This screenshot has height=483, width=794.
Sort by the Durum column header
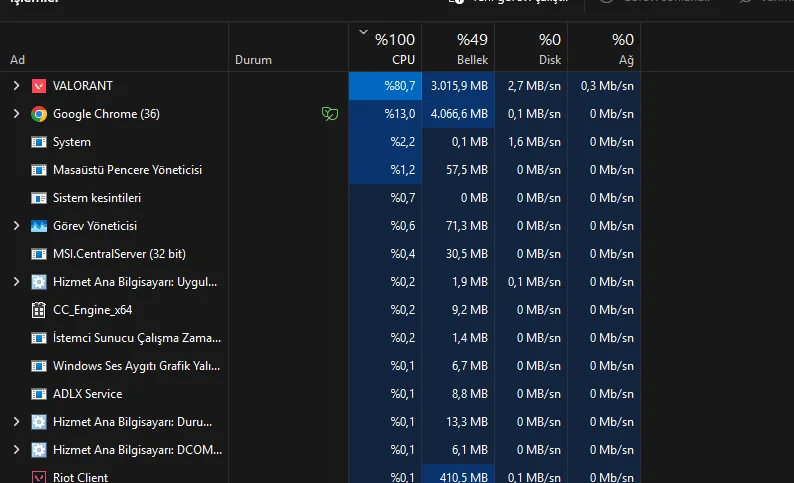253,60
